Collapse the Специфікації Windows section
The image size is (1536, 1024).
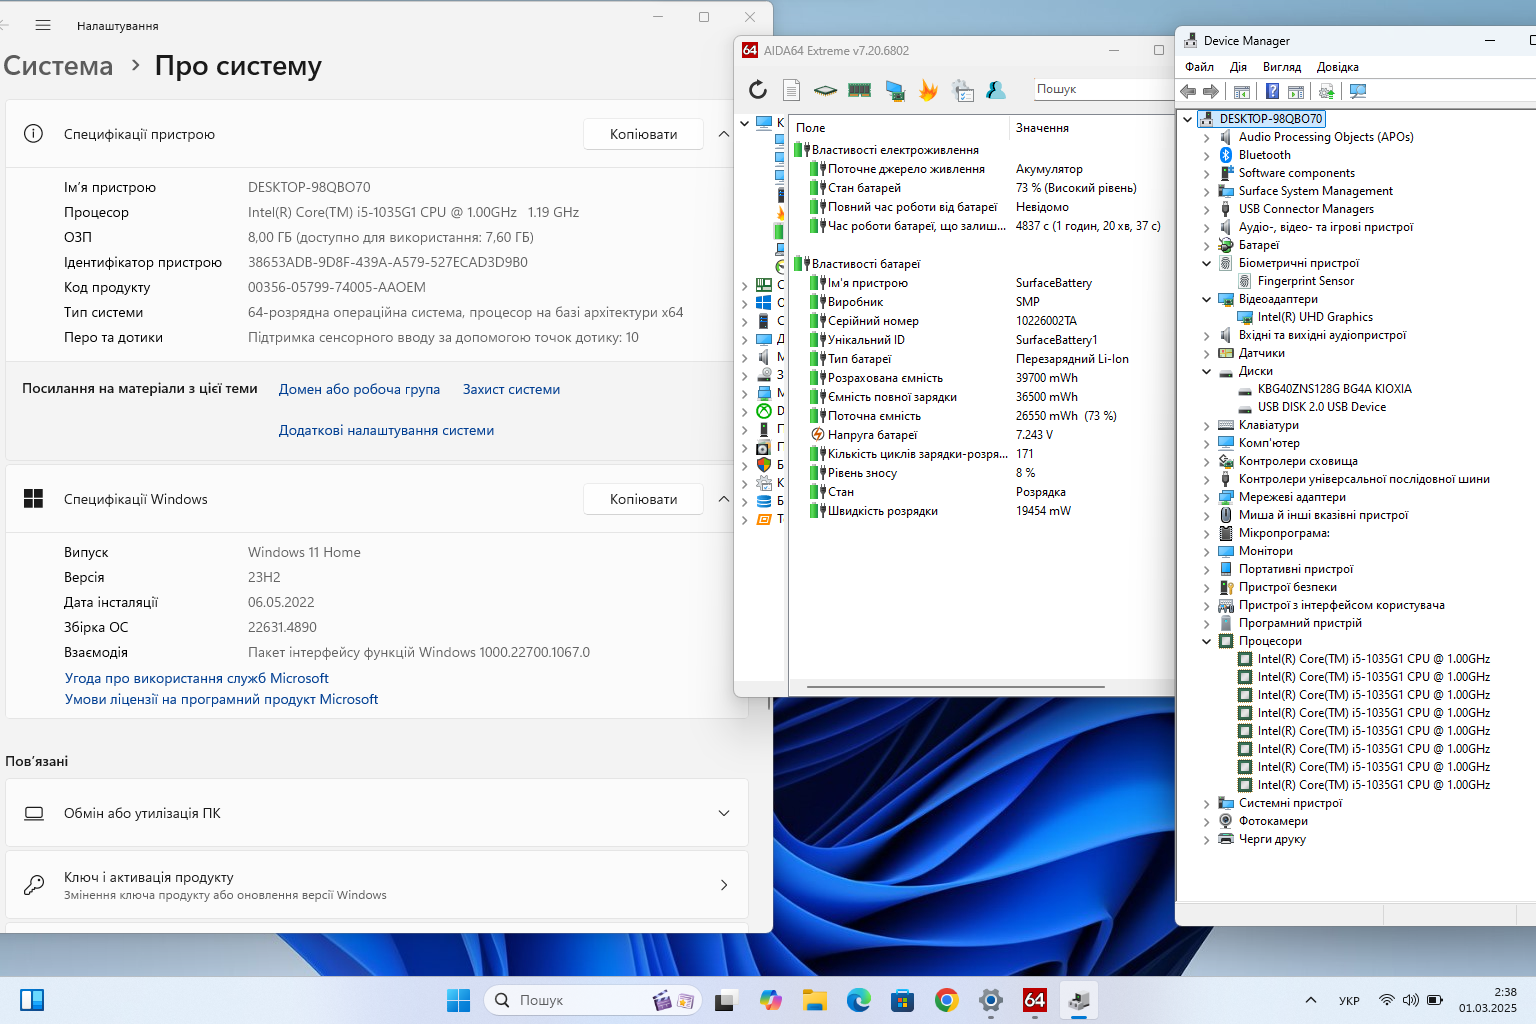pyautogui.click(x=724, y=499)
